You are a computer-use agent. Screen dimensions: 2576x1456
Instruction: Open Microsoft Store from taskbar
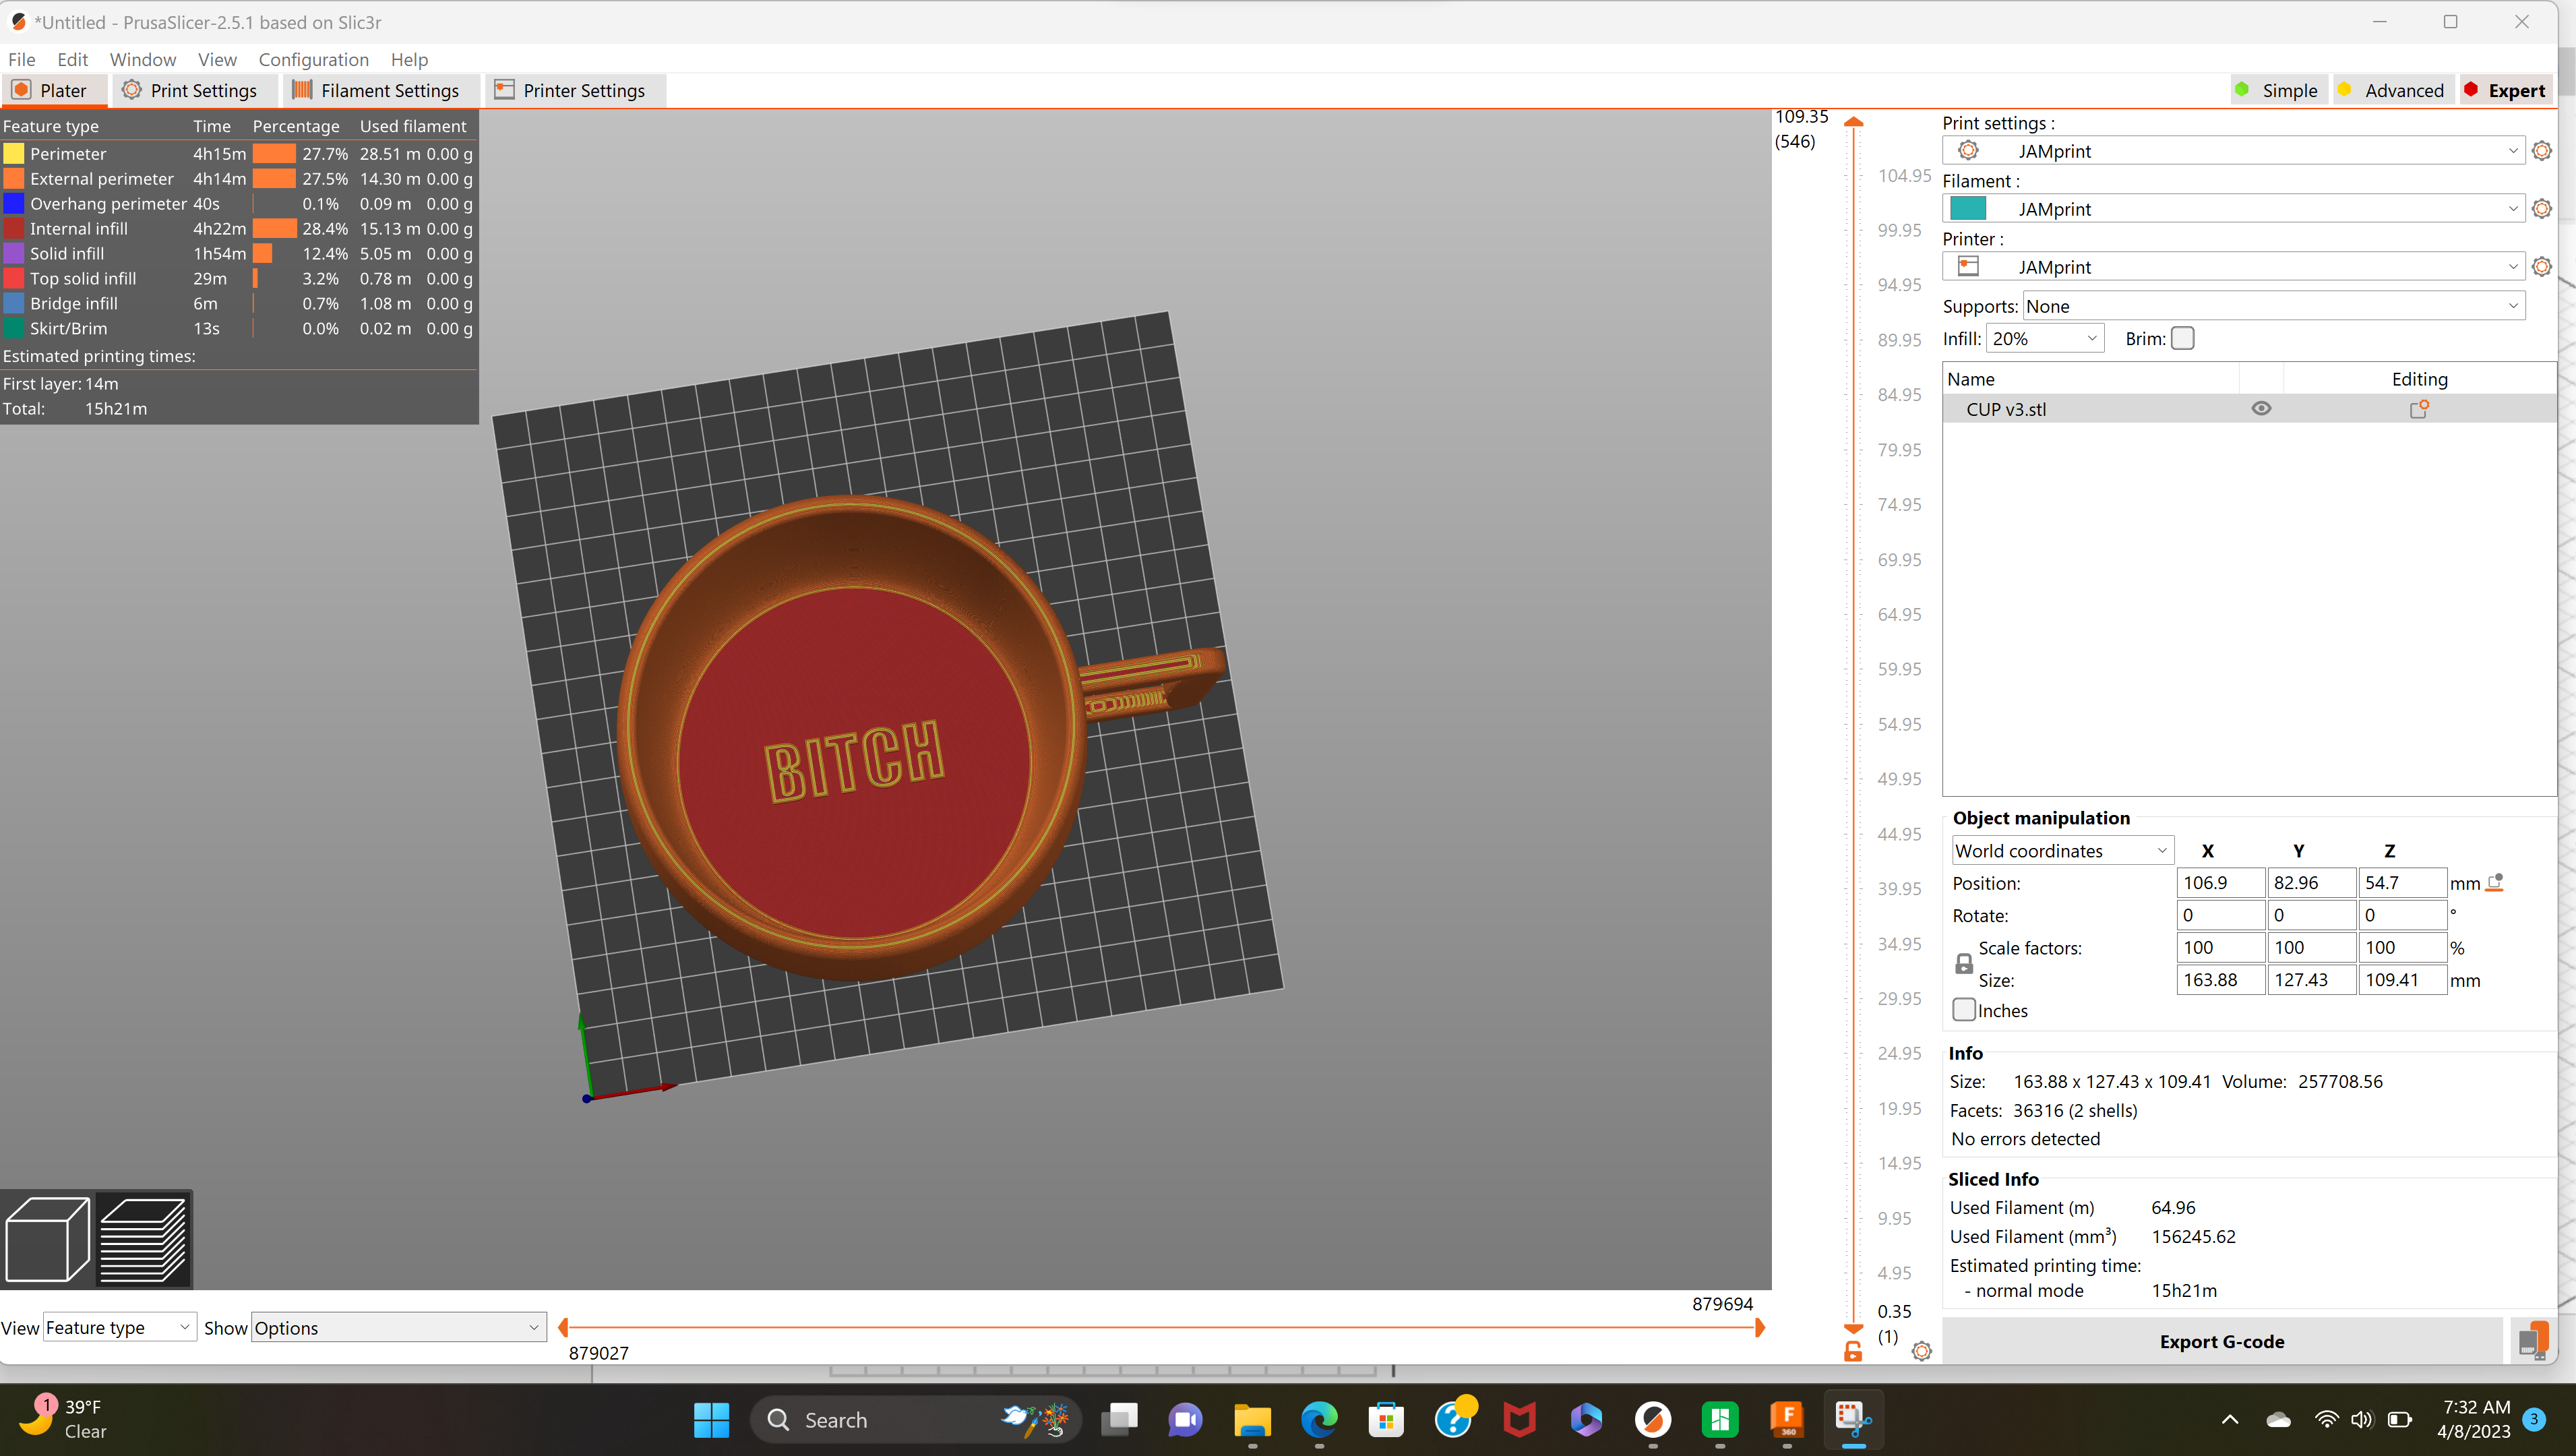(x=1386, y=1420)
